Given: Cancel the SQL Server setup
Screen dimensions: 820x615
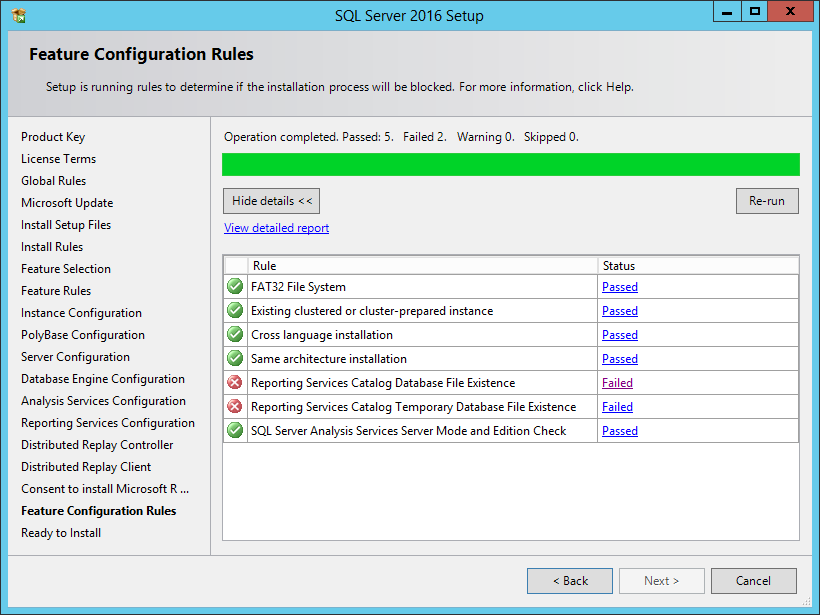Looking at the screenshot, I should [x=754, y=581].
